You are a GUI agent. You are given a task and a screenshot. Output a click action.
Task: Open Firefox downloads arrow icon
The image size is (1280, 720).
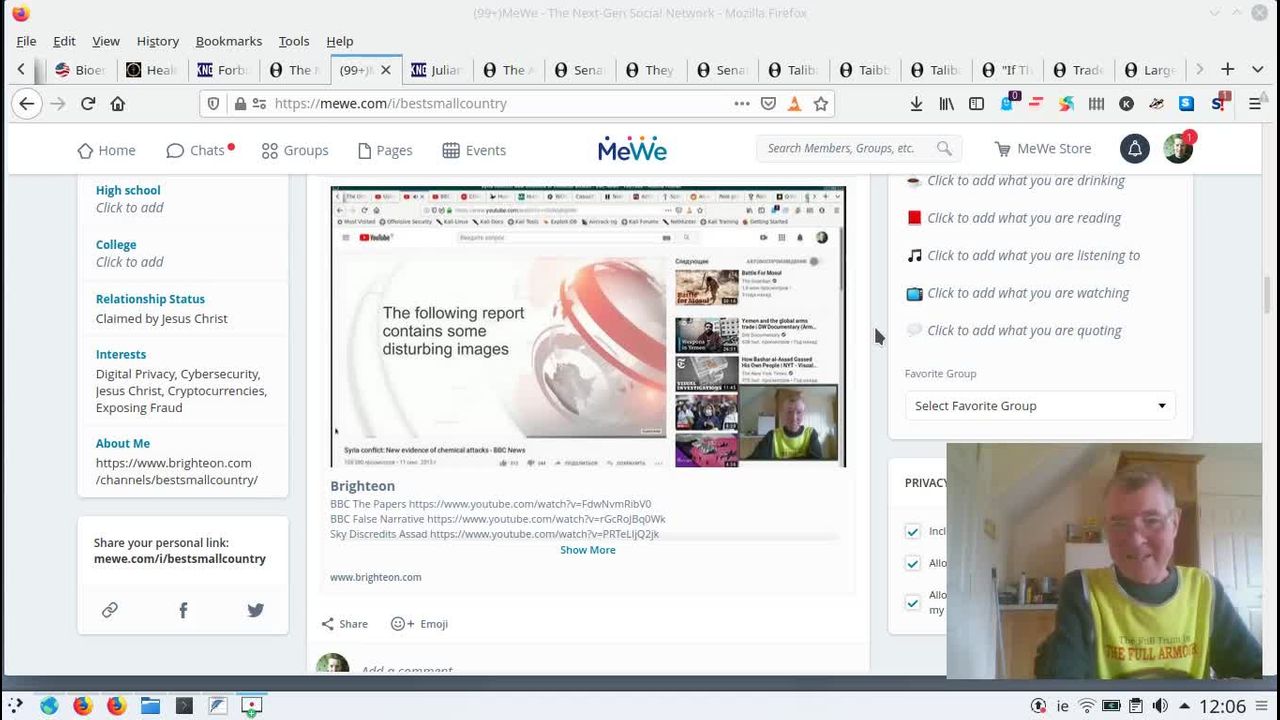point(916,104)
